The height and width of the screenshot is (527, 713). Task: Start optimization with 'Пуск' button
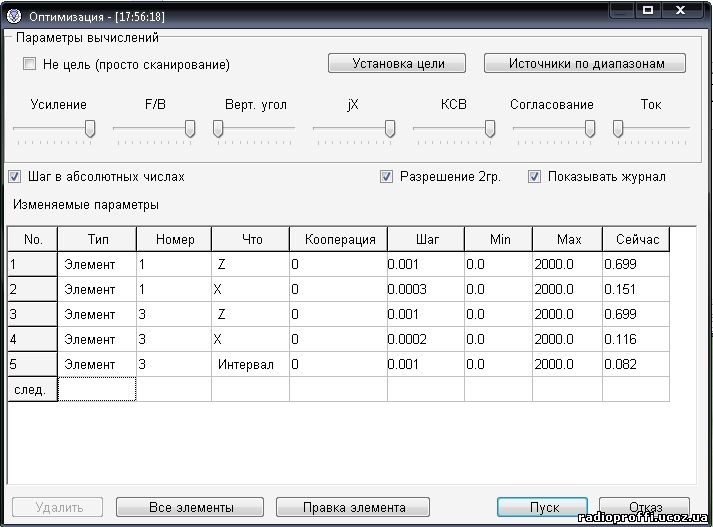(542, 507)
